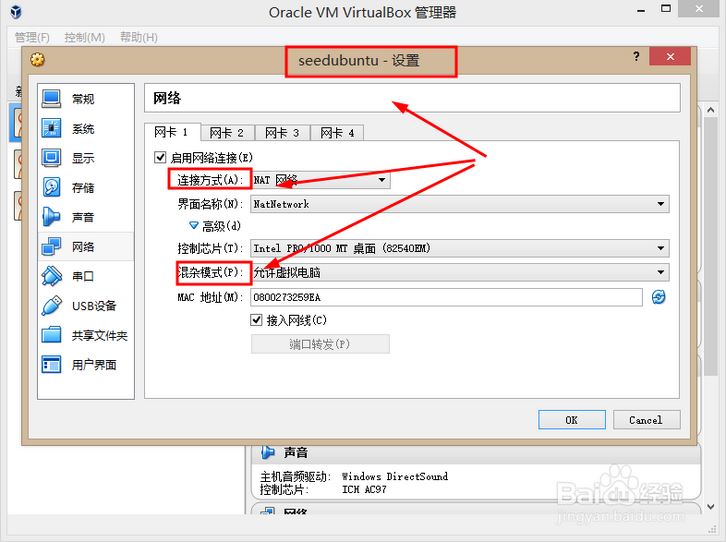Image resolution: width=726 pixels, height=542 pixels.
Task: Maximize the VirtualBox manager window
Action: (666, 9)
